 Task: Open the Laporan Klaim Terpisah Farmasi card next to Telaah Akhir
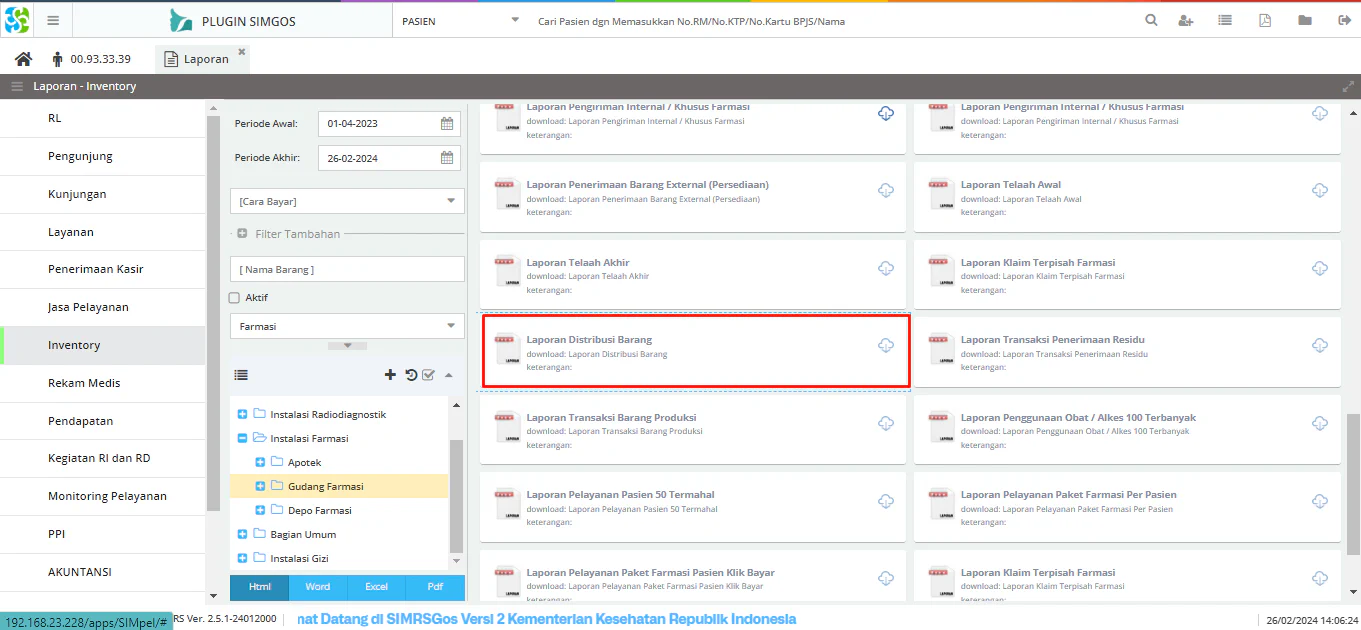coord(1127,275)
